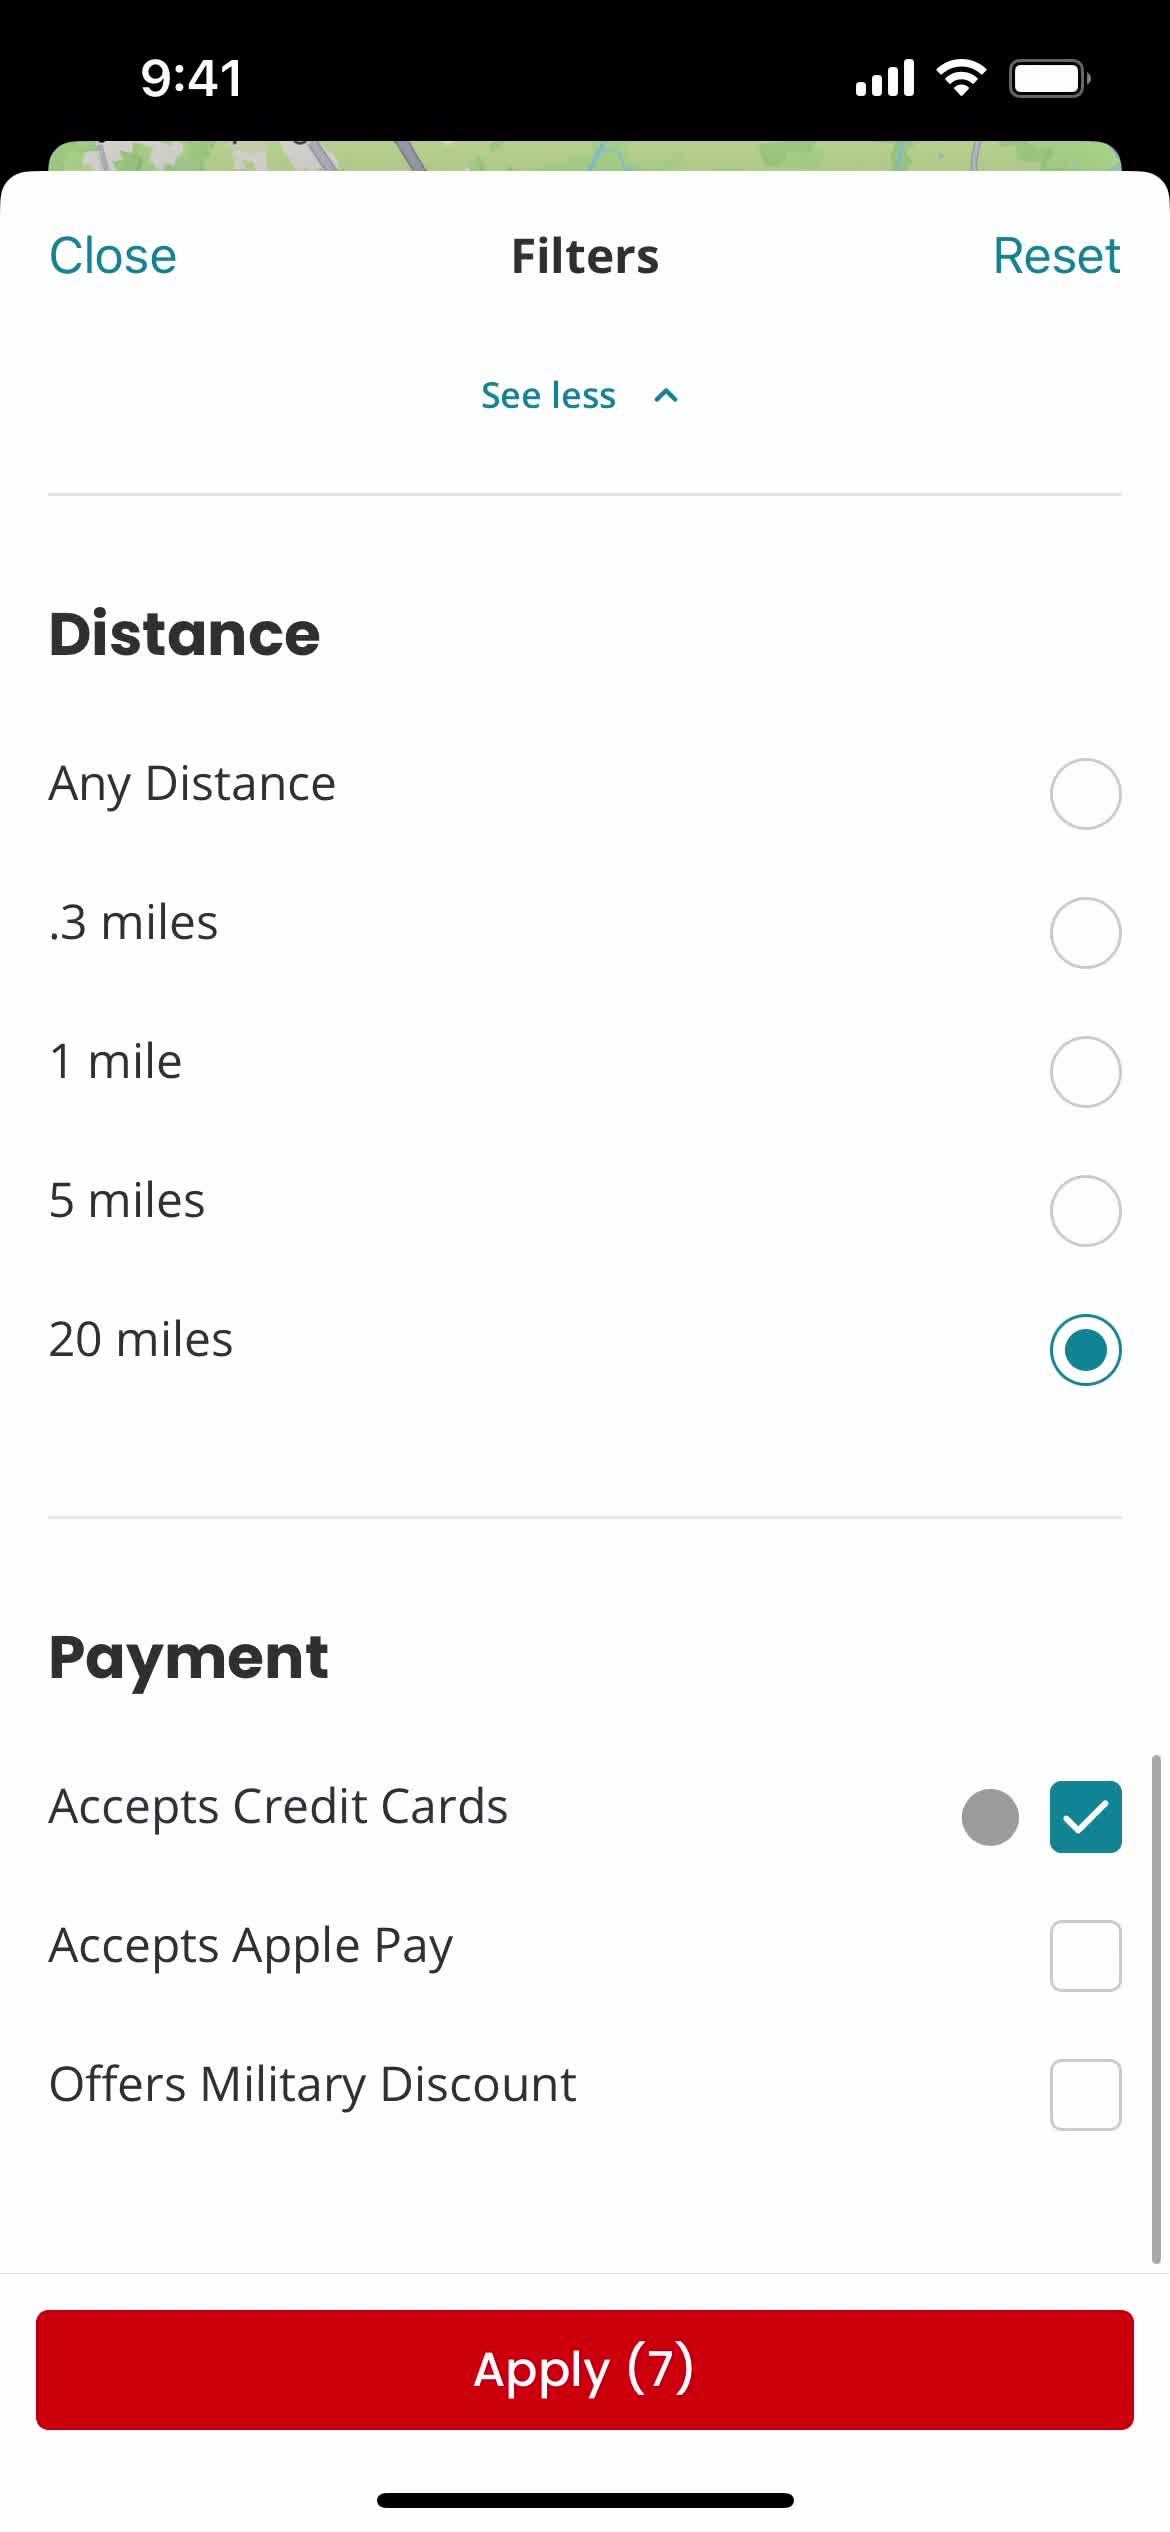The width and height of the screenshot is (1170, 2532).
Task: Select the .3 miles radio option
Action: pyautogui.click(x=1085, y=933)
